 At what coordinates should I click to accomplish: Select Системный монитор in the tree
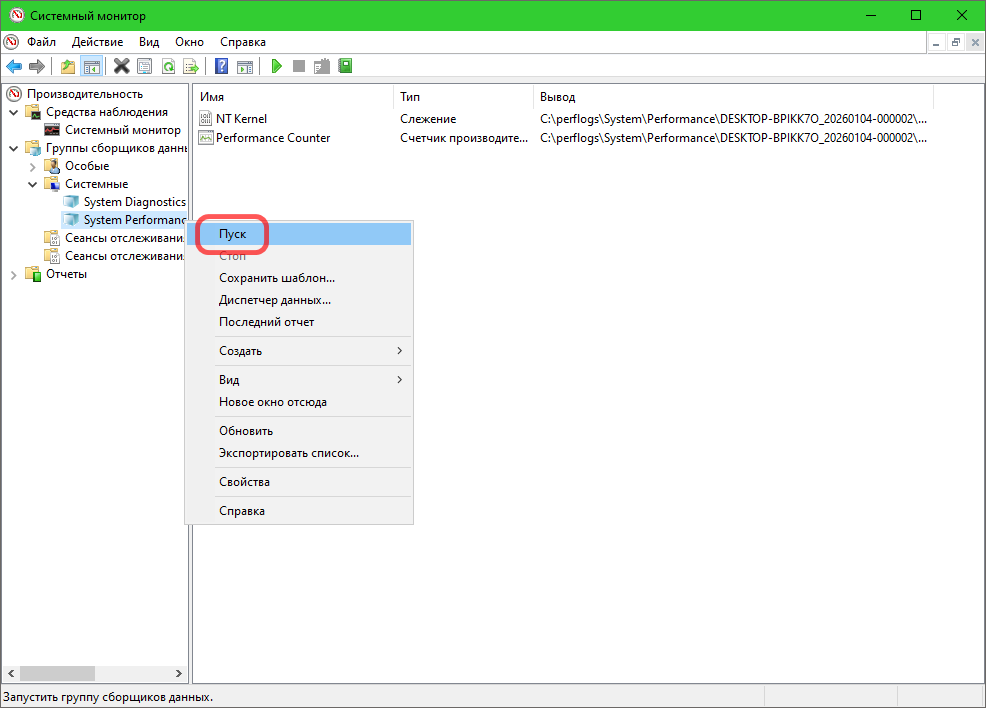click(122, 130)
